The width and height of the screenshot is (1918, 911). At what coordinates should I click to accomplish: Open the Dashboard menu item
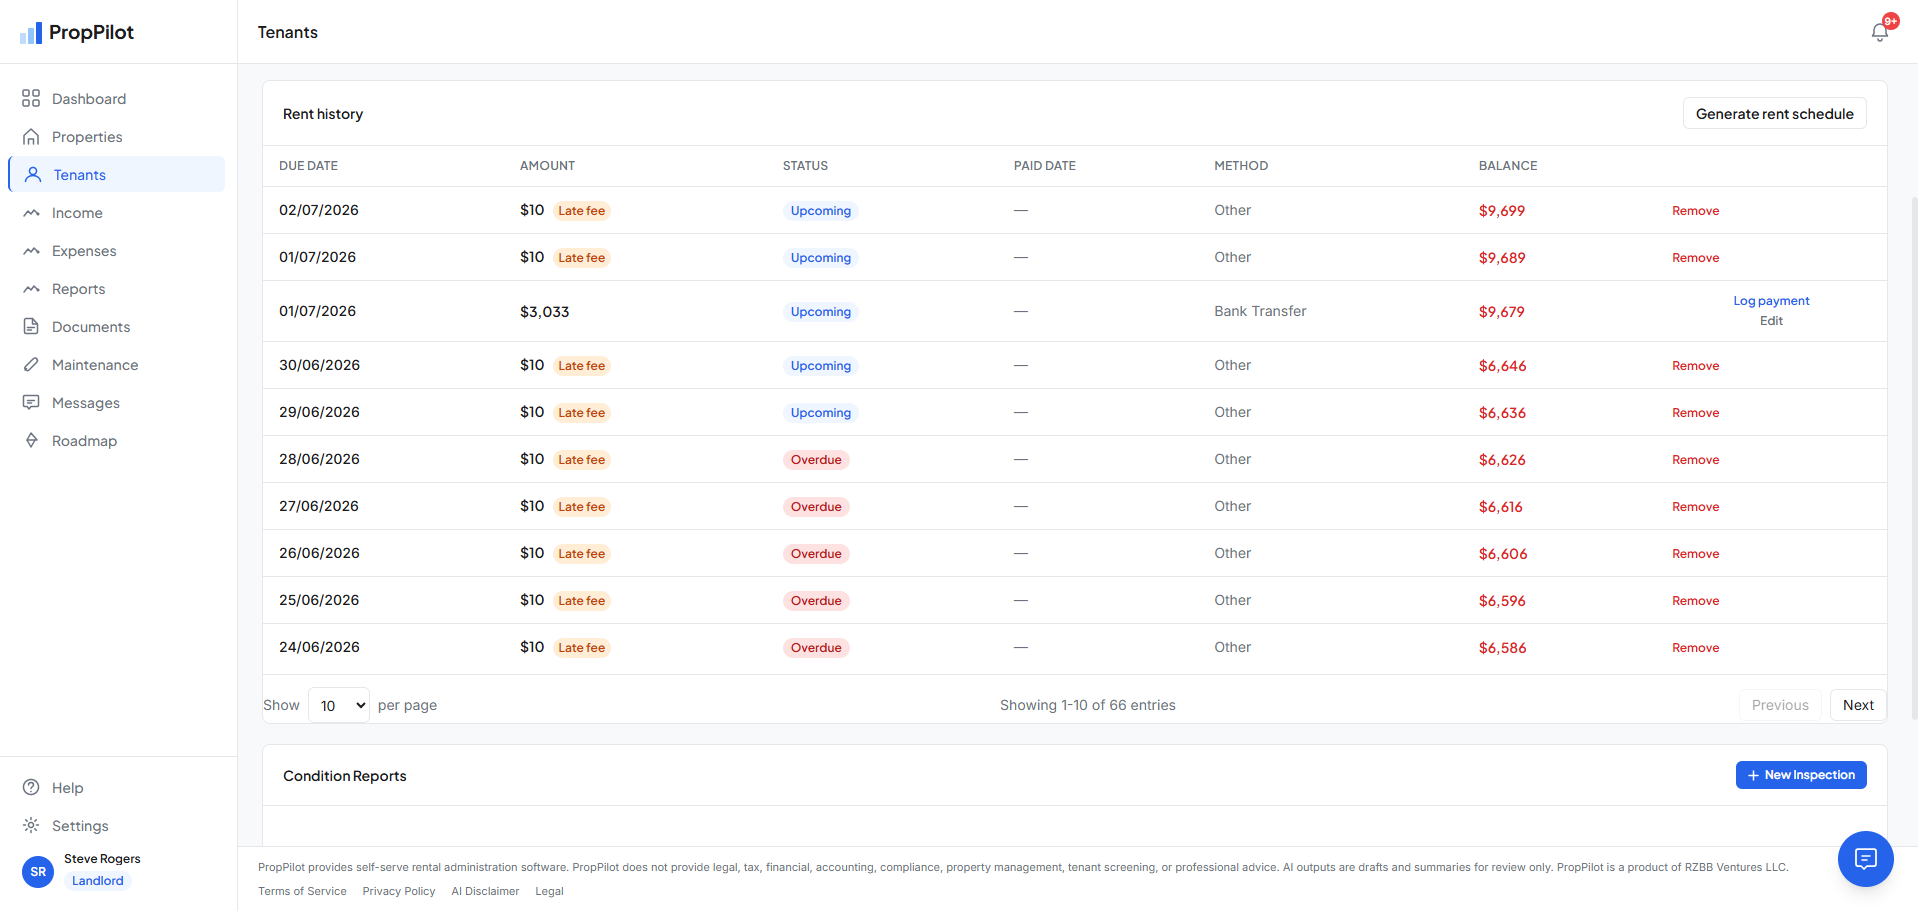tap(116, 98)
